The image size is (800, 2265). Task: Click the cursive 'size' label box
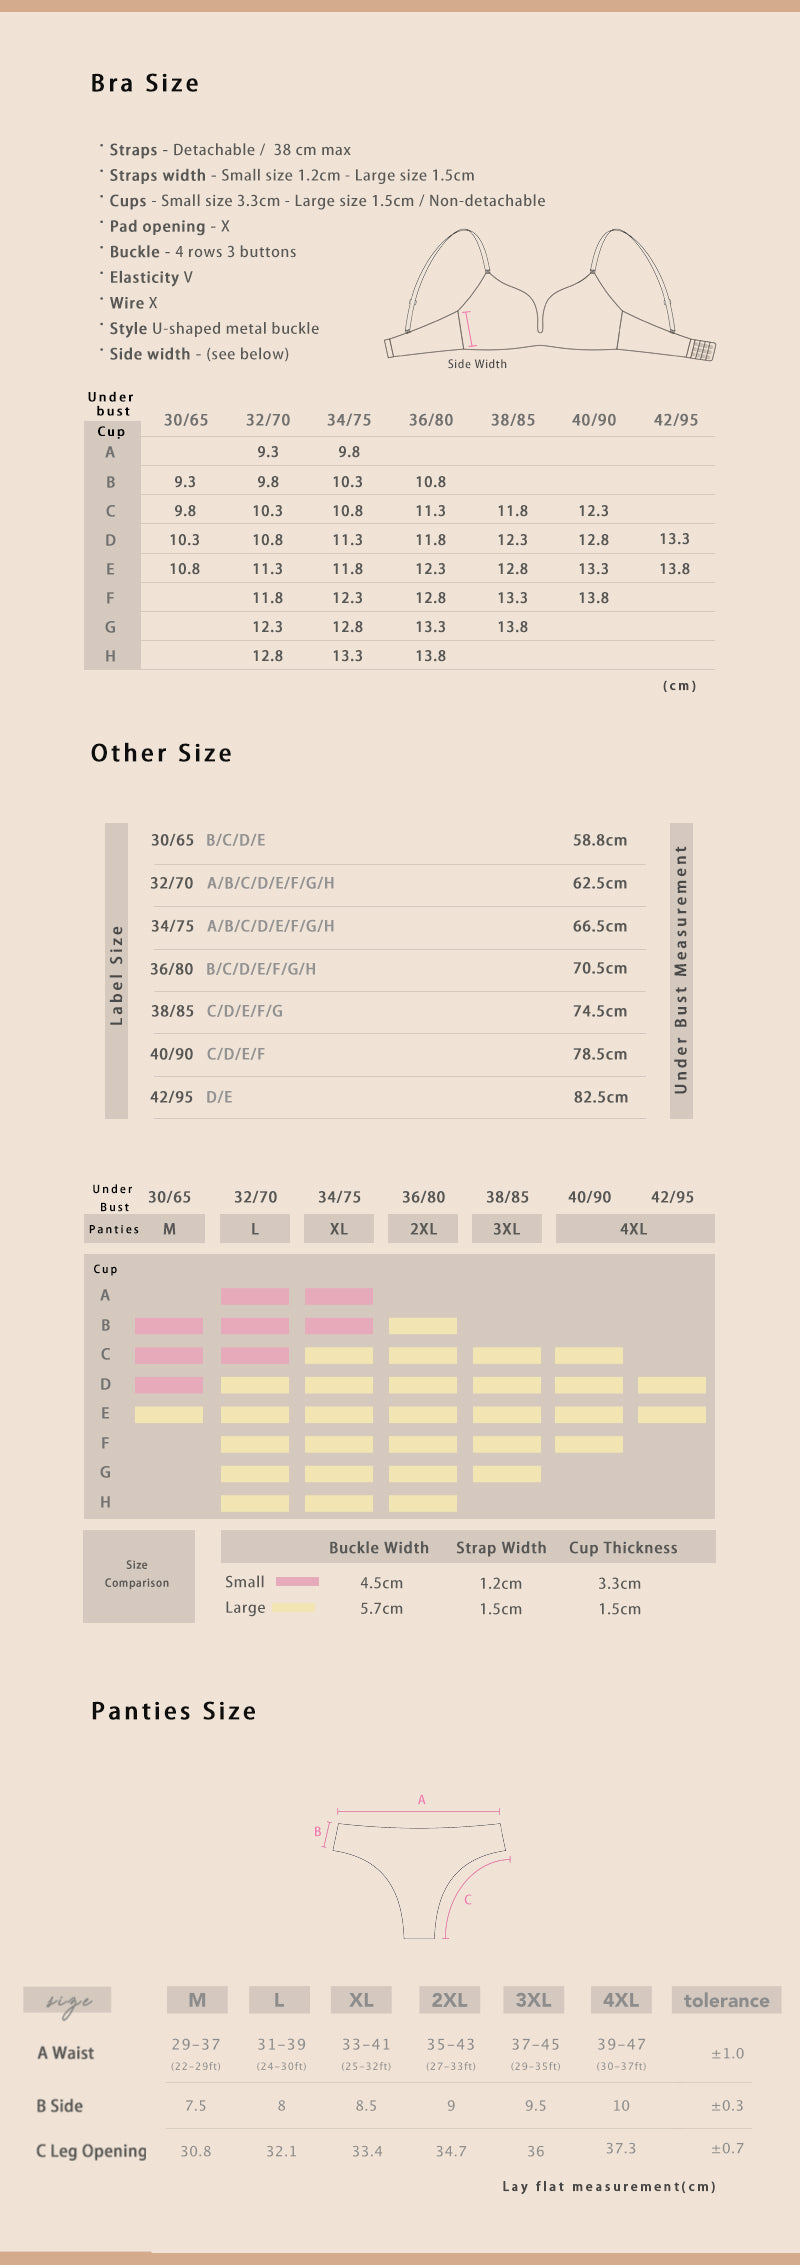click(x=68, y=2000)
